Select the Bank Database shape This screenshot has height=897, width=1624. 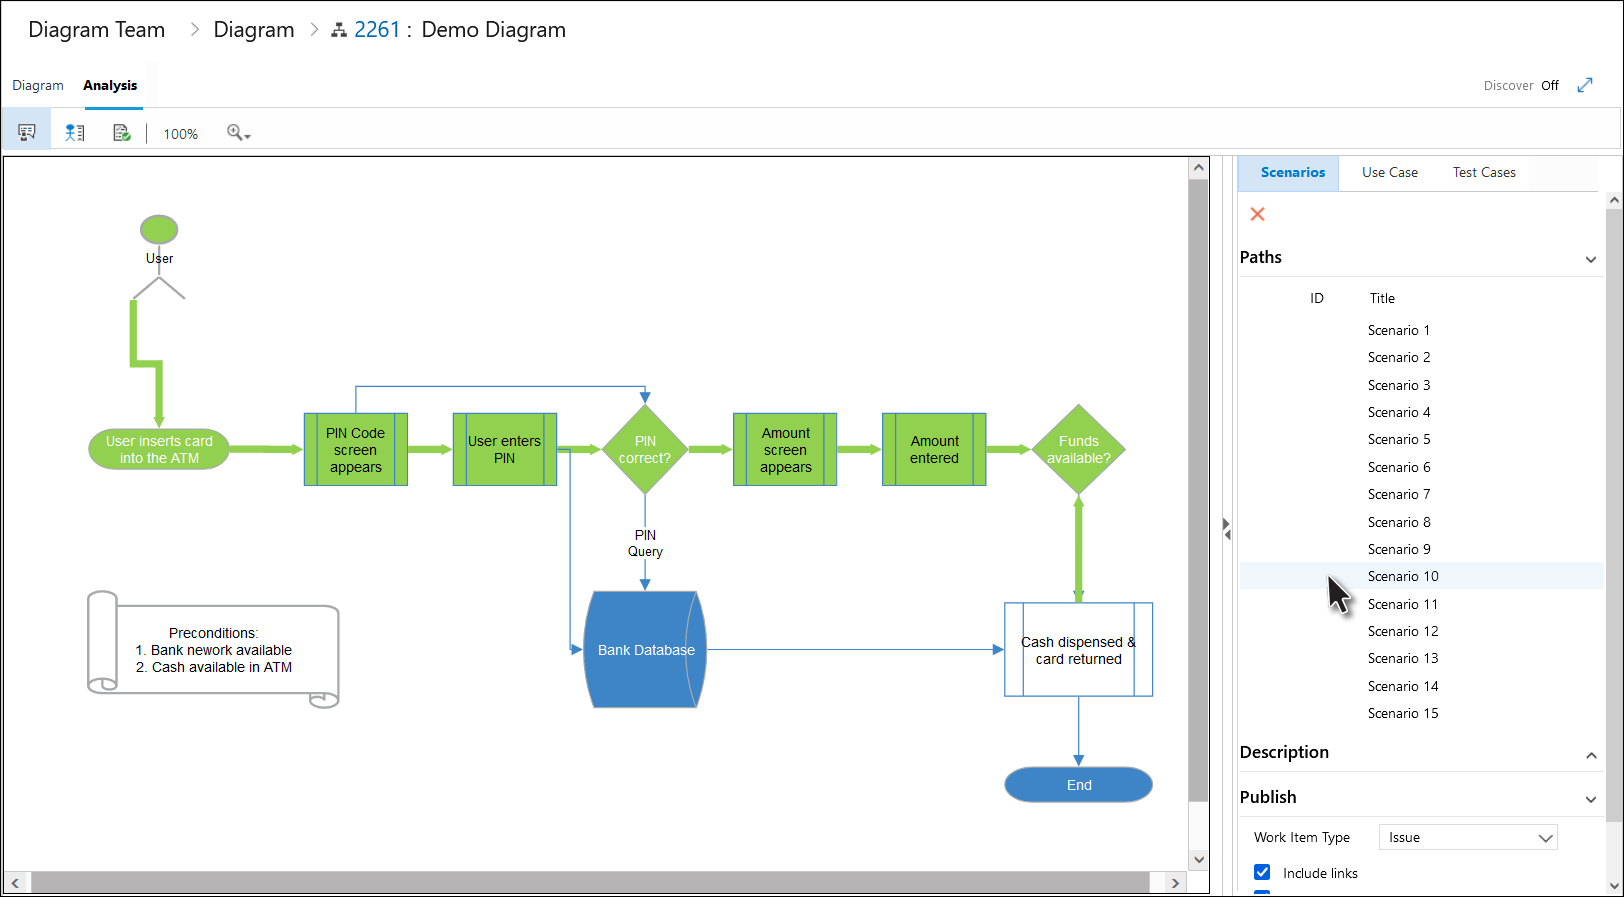pyautogui.click(x=645, y=650)
